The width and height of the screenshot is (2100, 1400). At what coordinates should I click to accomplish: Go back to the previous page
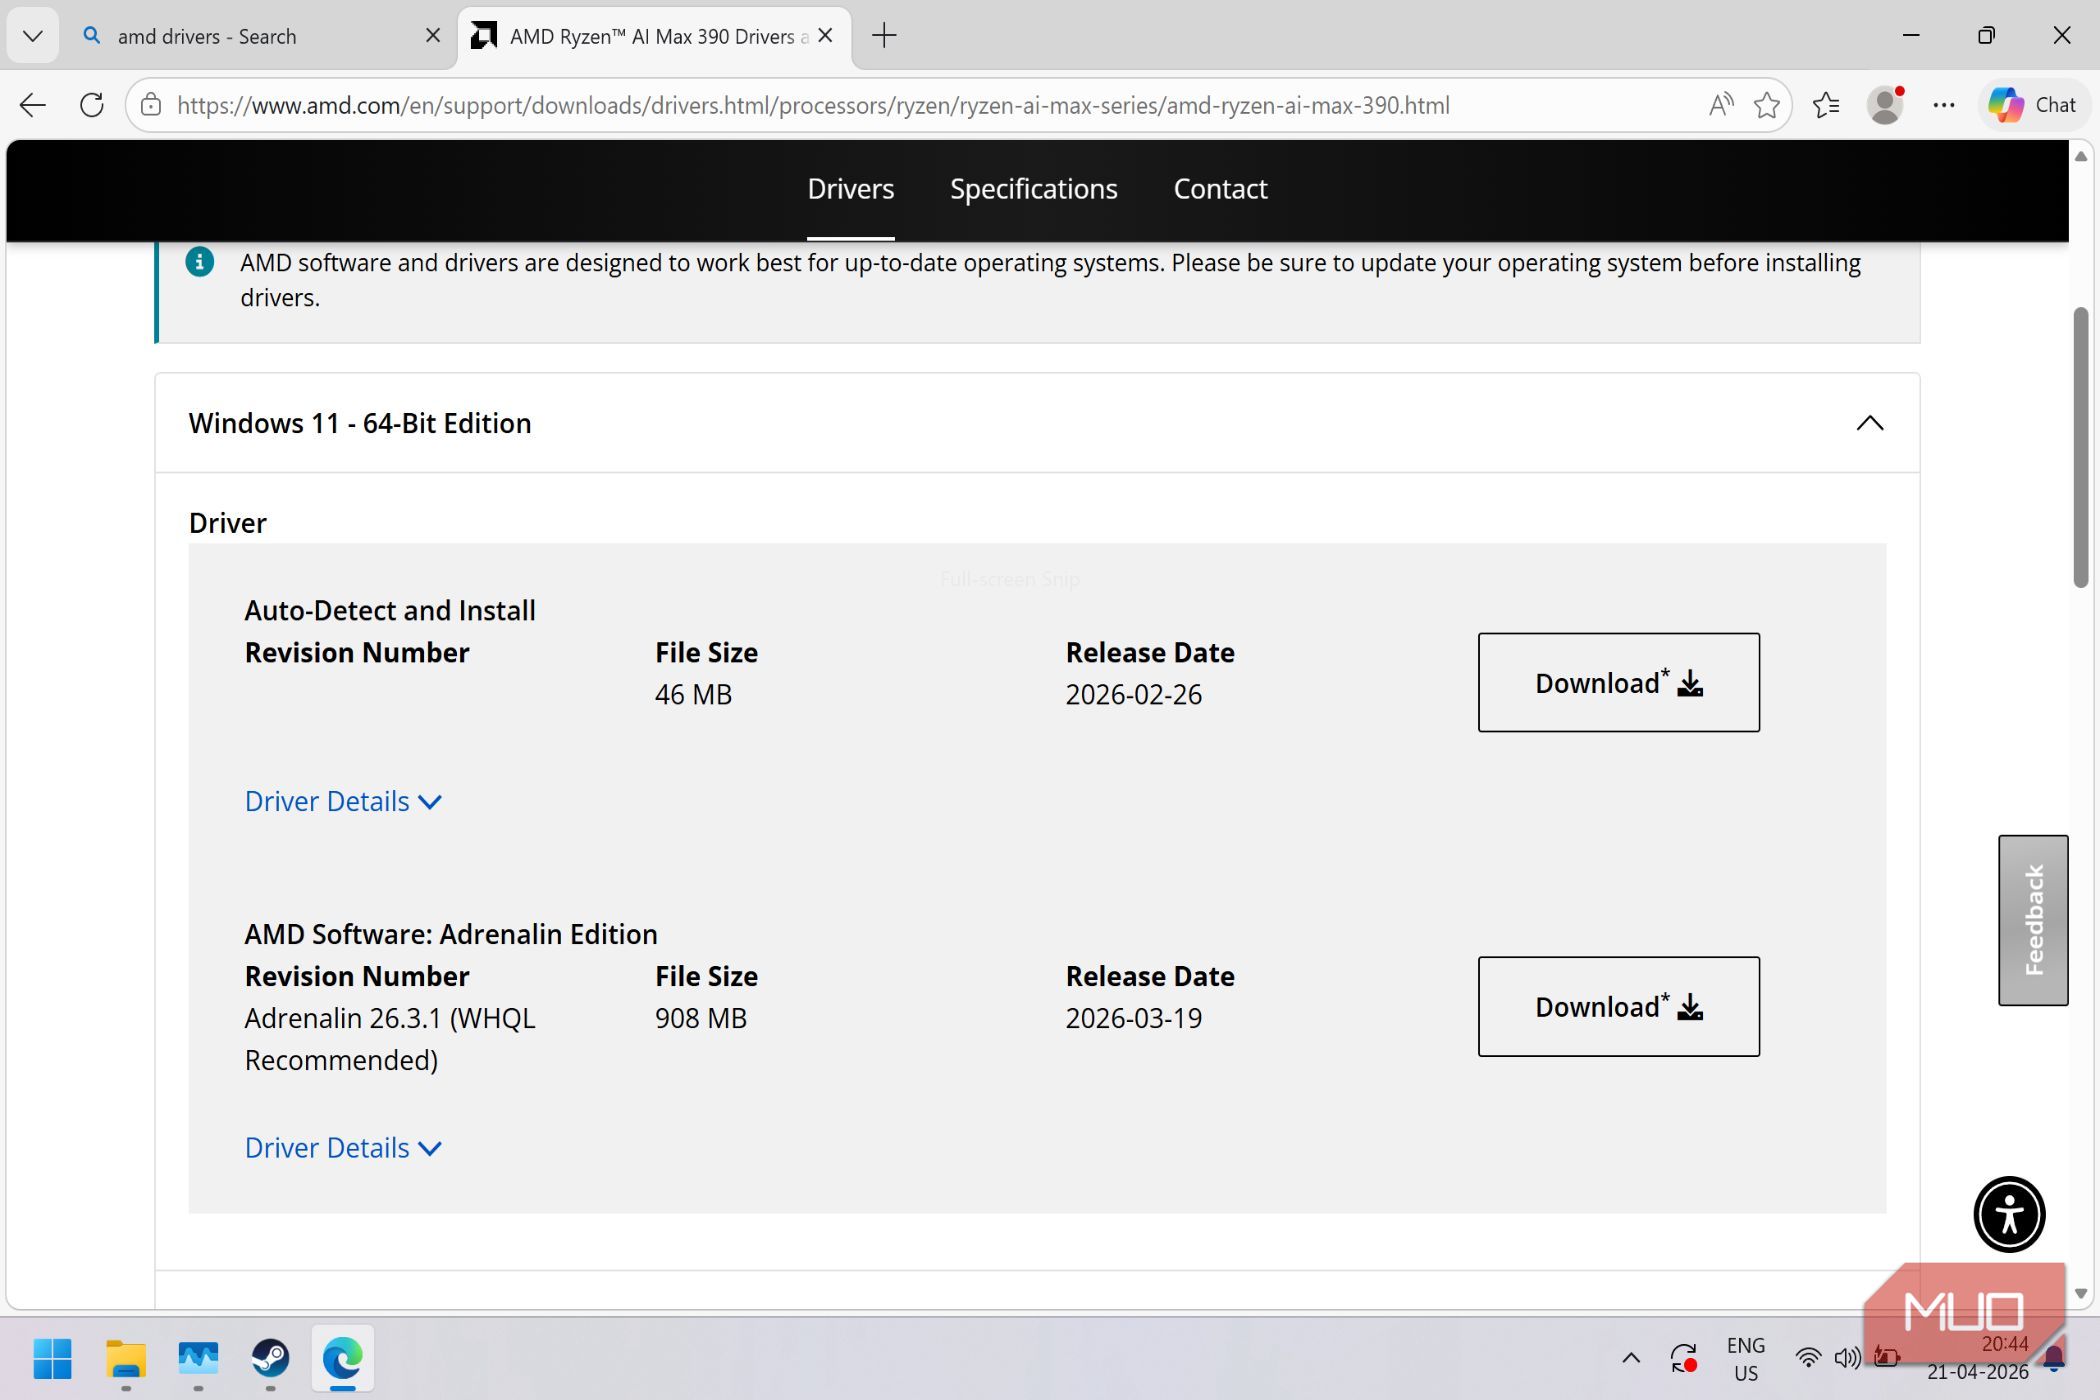coord(33,105)
